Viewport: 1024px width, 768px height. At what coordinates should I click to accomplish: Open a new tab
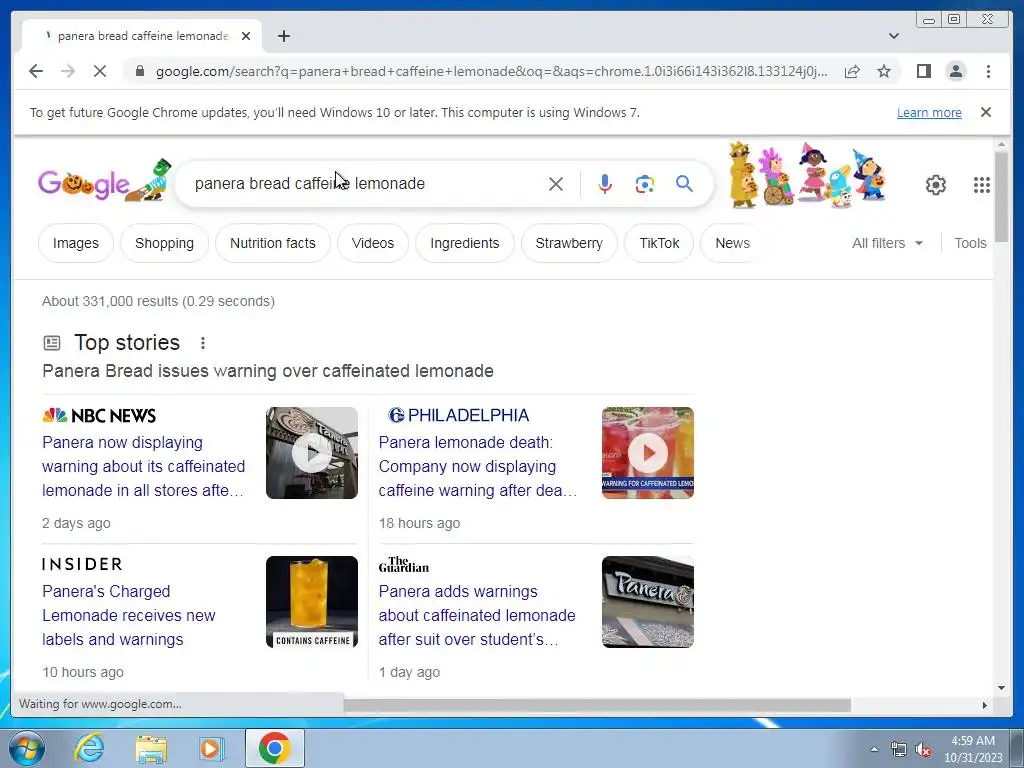tap(283, 36)
